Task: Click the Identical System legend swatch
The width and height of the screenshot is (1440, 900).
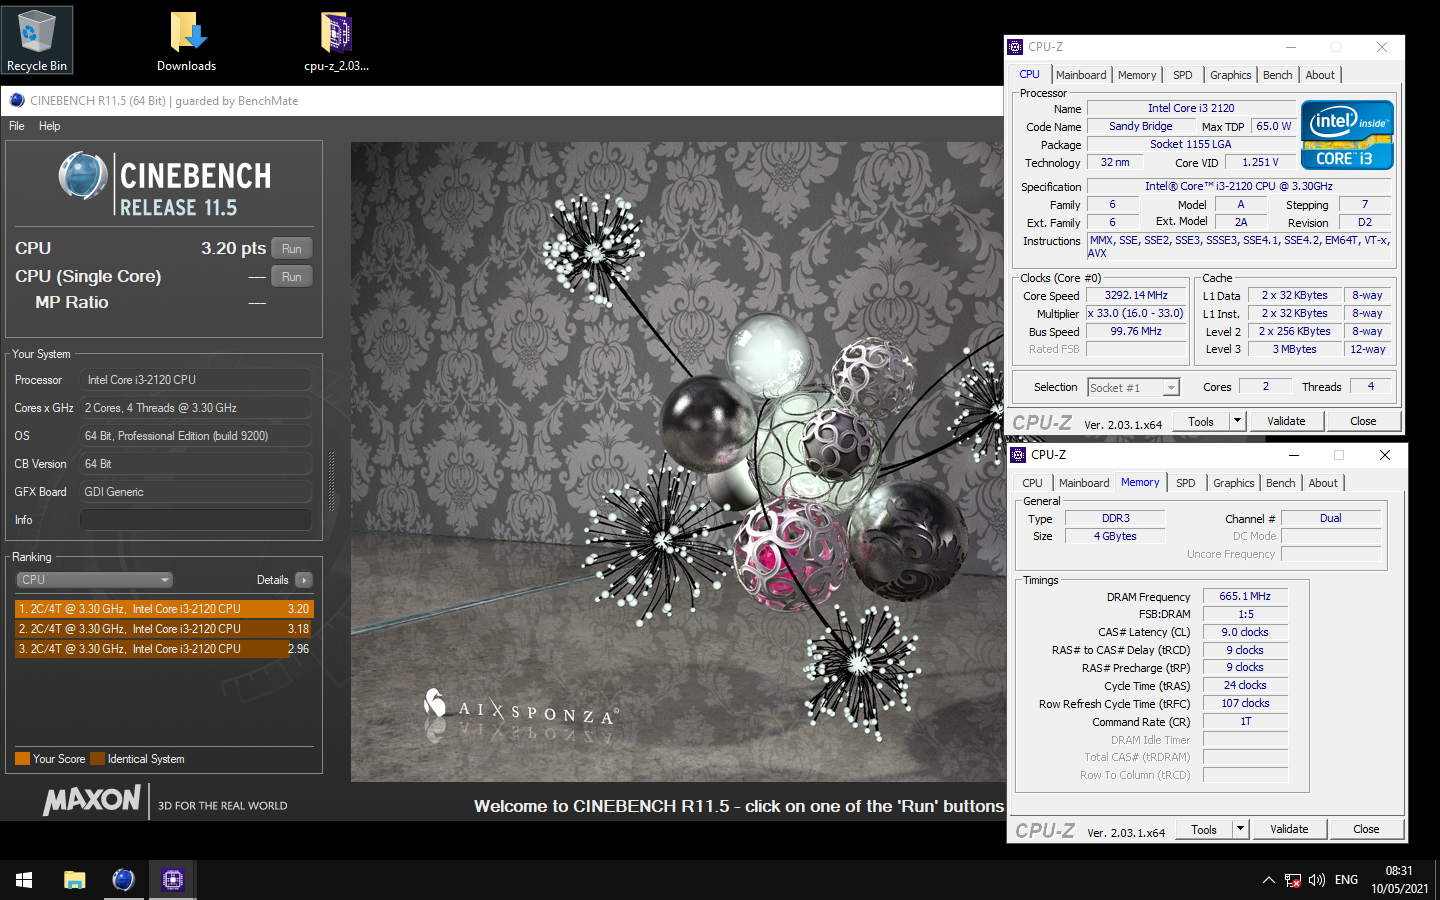Action: [x=97, y=759]
